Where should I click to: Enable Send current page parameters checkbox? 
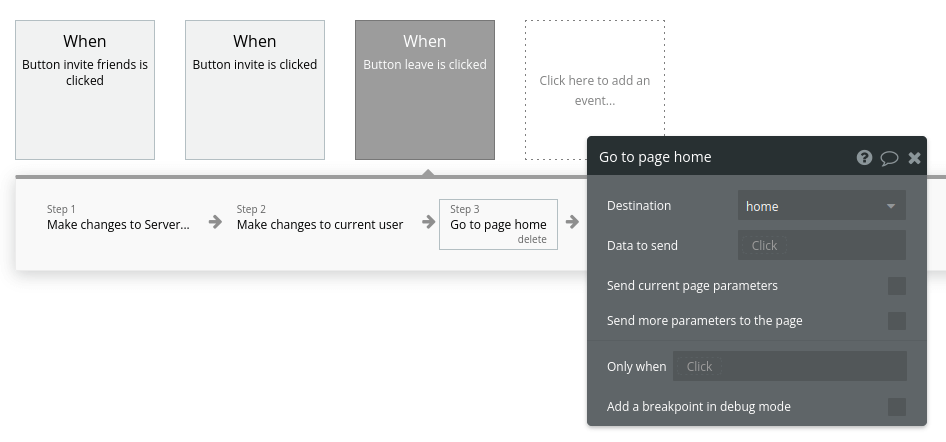coord(896,286)
